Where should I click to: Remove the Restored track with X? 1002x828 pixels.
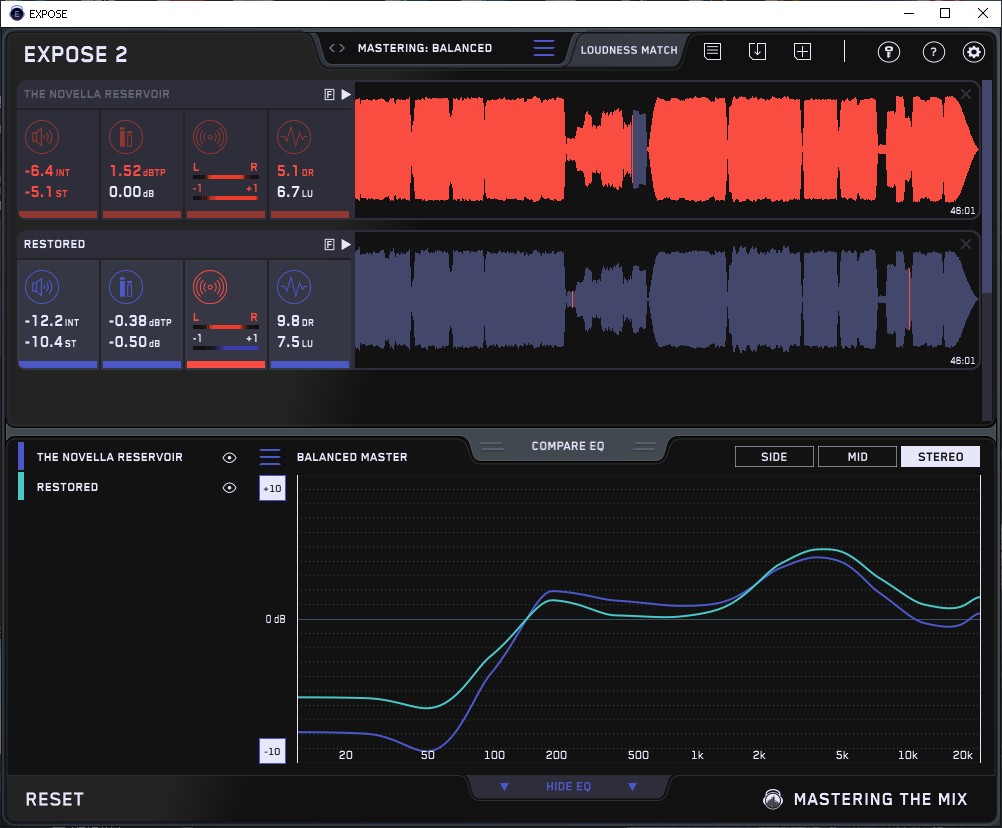(x=966, y=244)
